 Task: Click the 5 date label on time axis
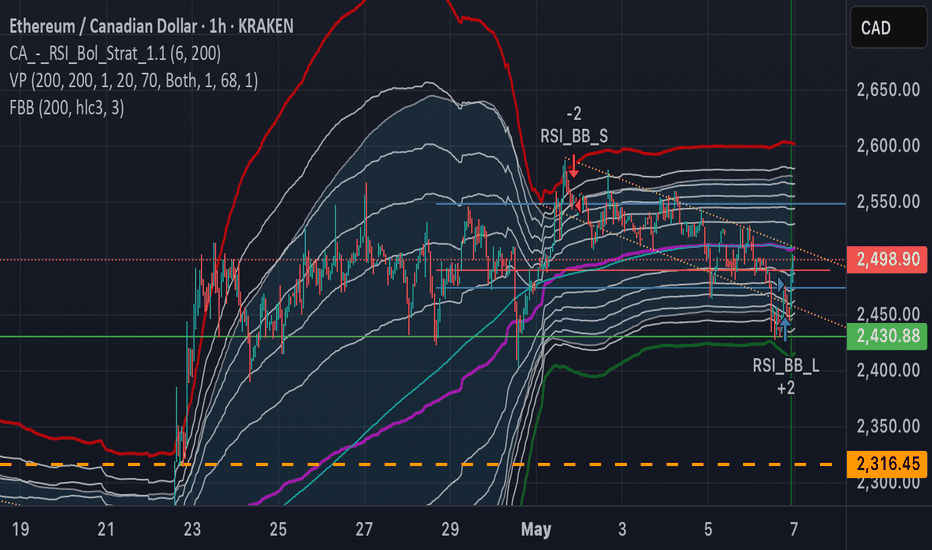pyautogui.click(x=707, y=529)
